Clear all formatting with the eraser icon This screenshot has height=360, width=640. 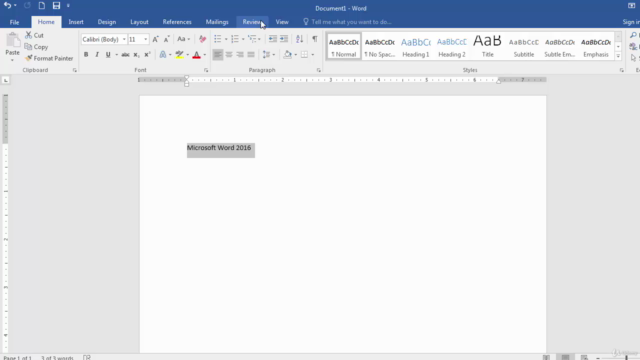pos(202,39)
